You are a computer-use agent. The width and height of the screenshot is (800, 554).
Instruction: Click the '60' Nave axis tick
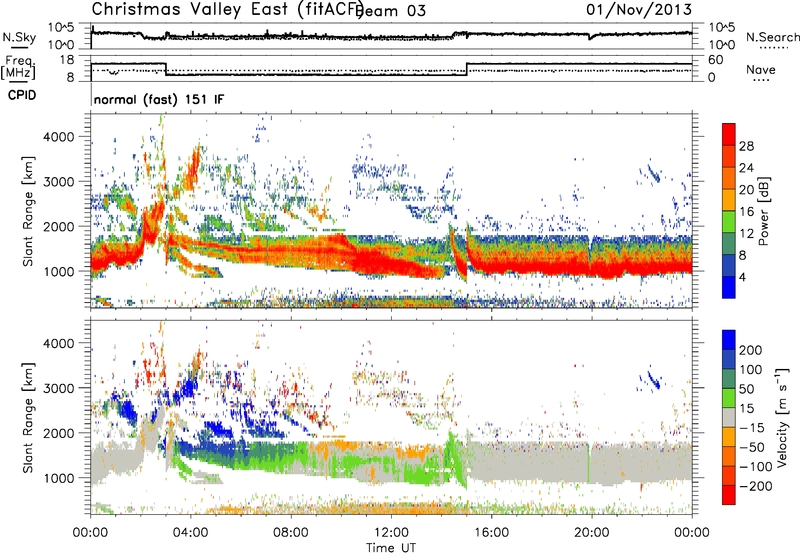[716, 60]
